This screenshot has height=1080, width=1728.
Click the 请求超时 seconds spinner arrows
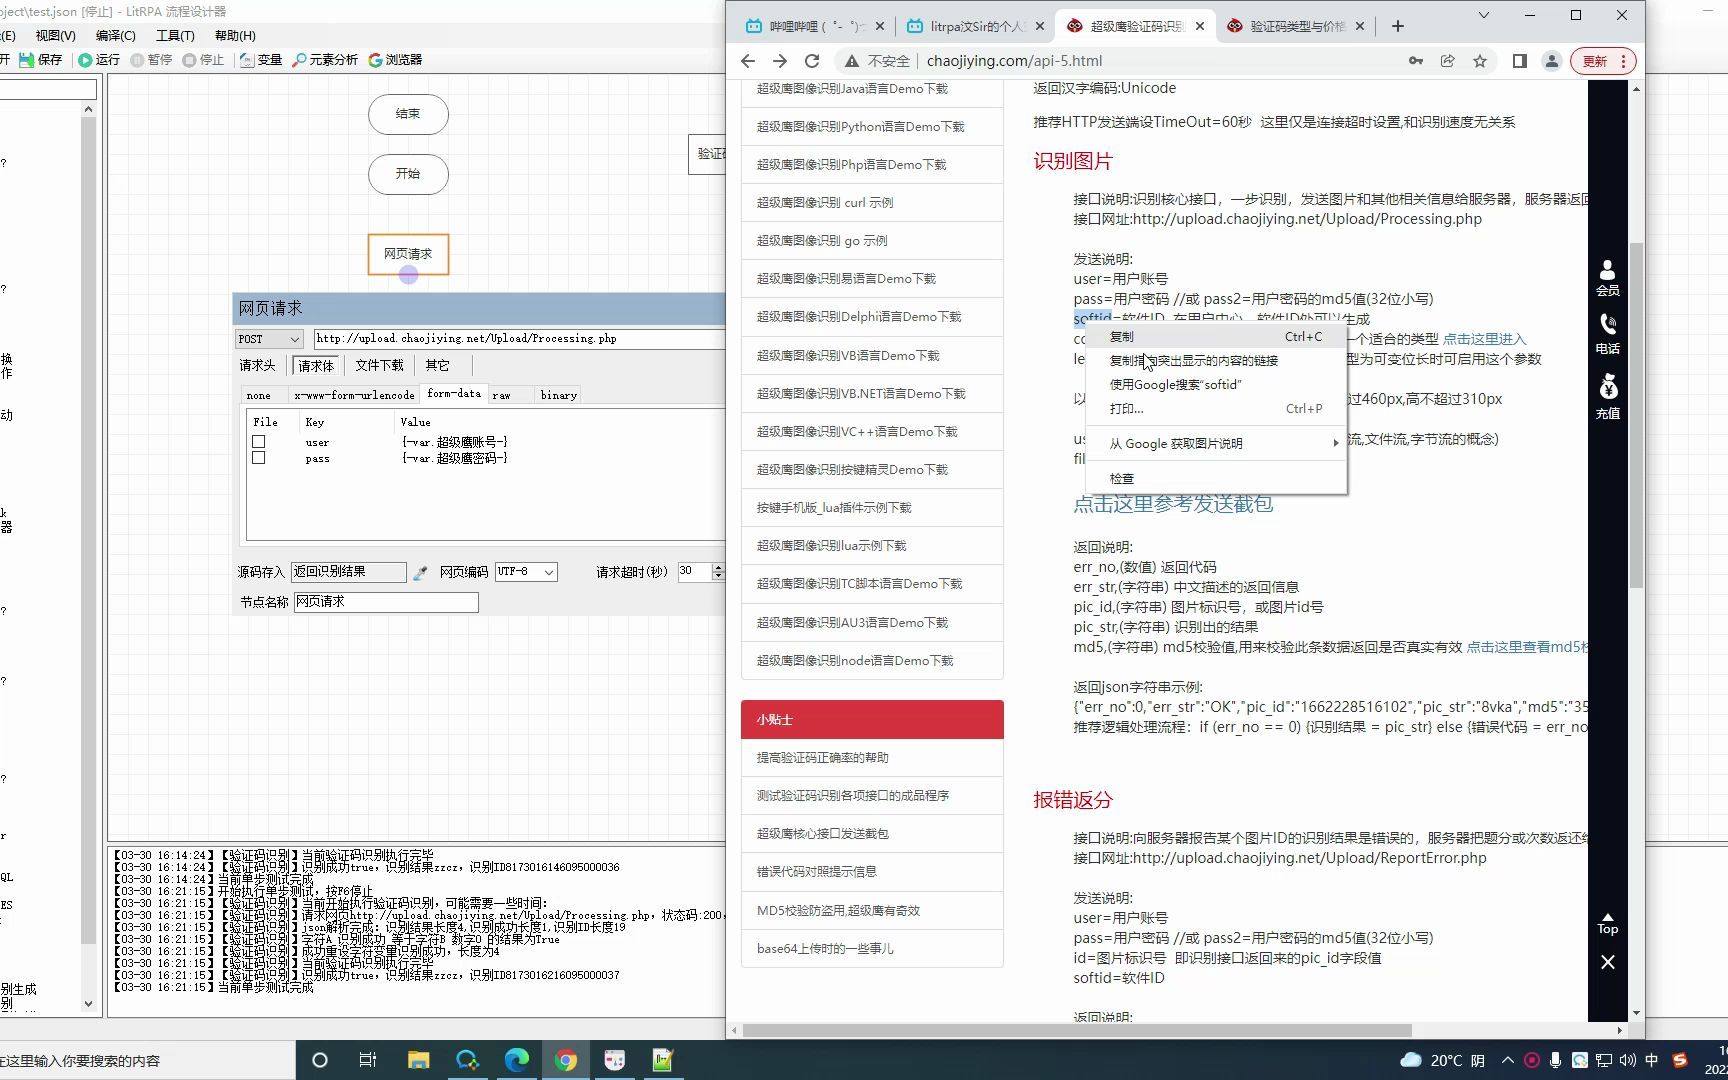[717, 572]
